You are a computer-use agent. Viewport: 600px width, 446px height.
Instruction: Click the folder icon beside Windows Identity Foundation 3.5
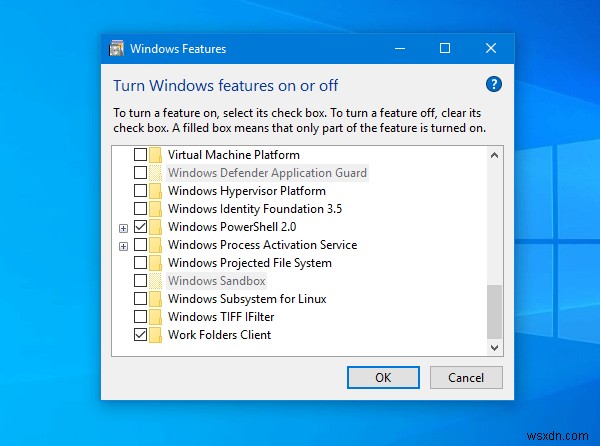155,209
